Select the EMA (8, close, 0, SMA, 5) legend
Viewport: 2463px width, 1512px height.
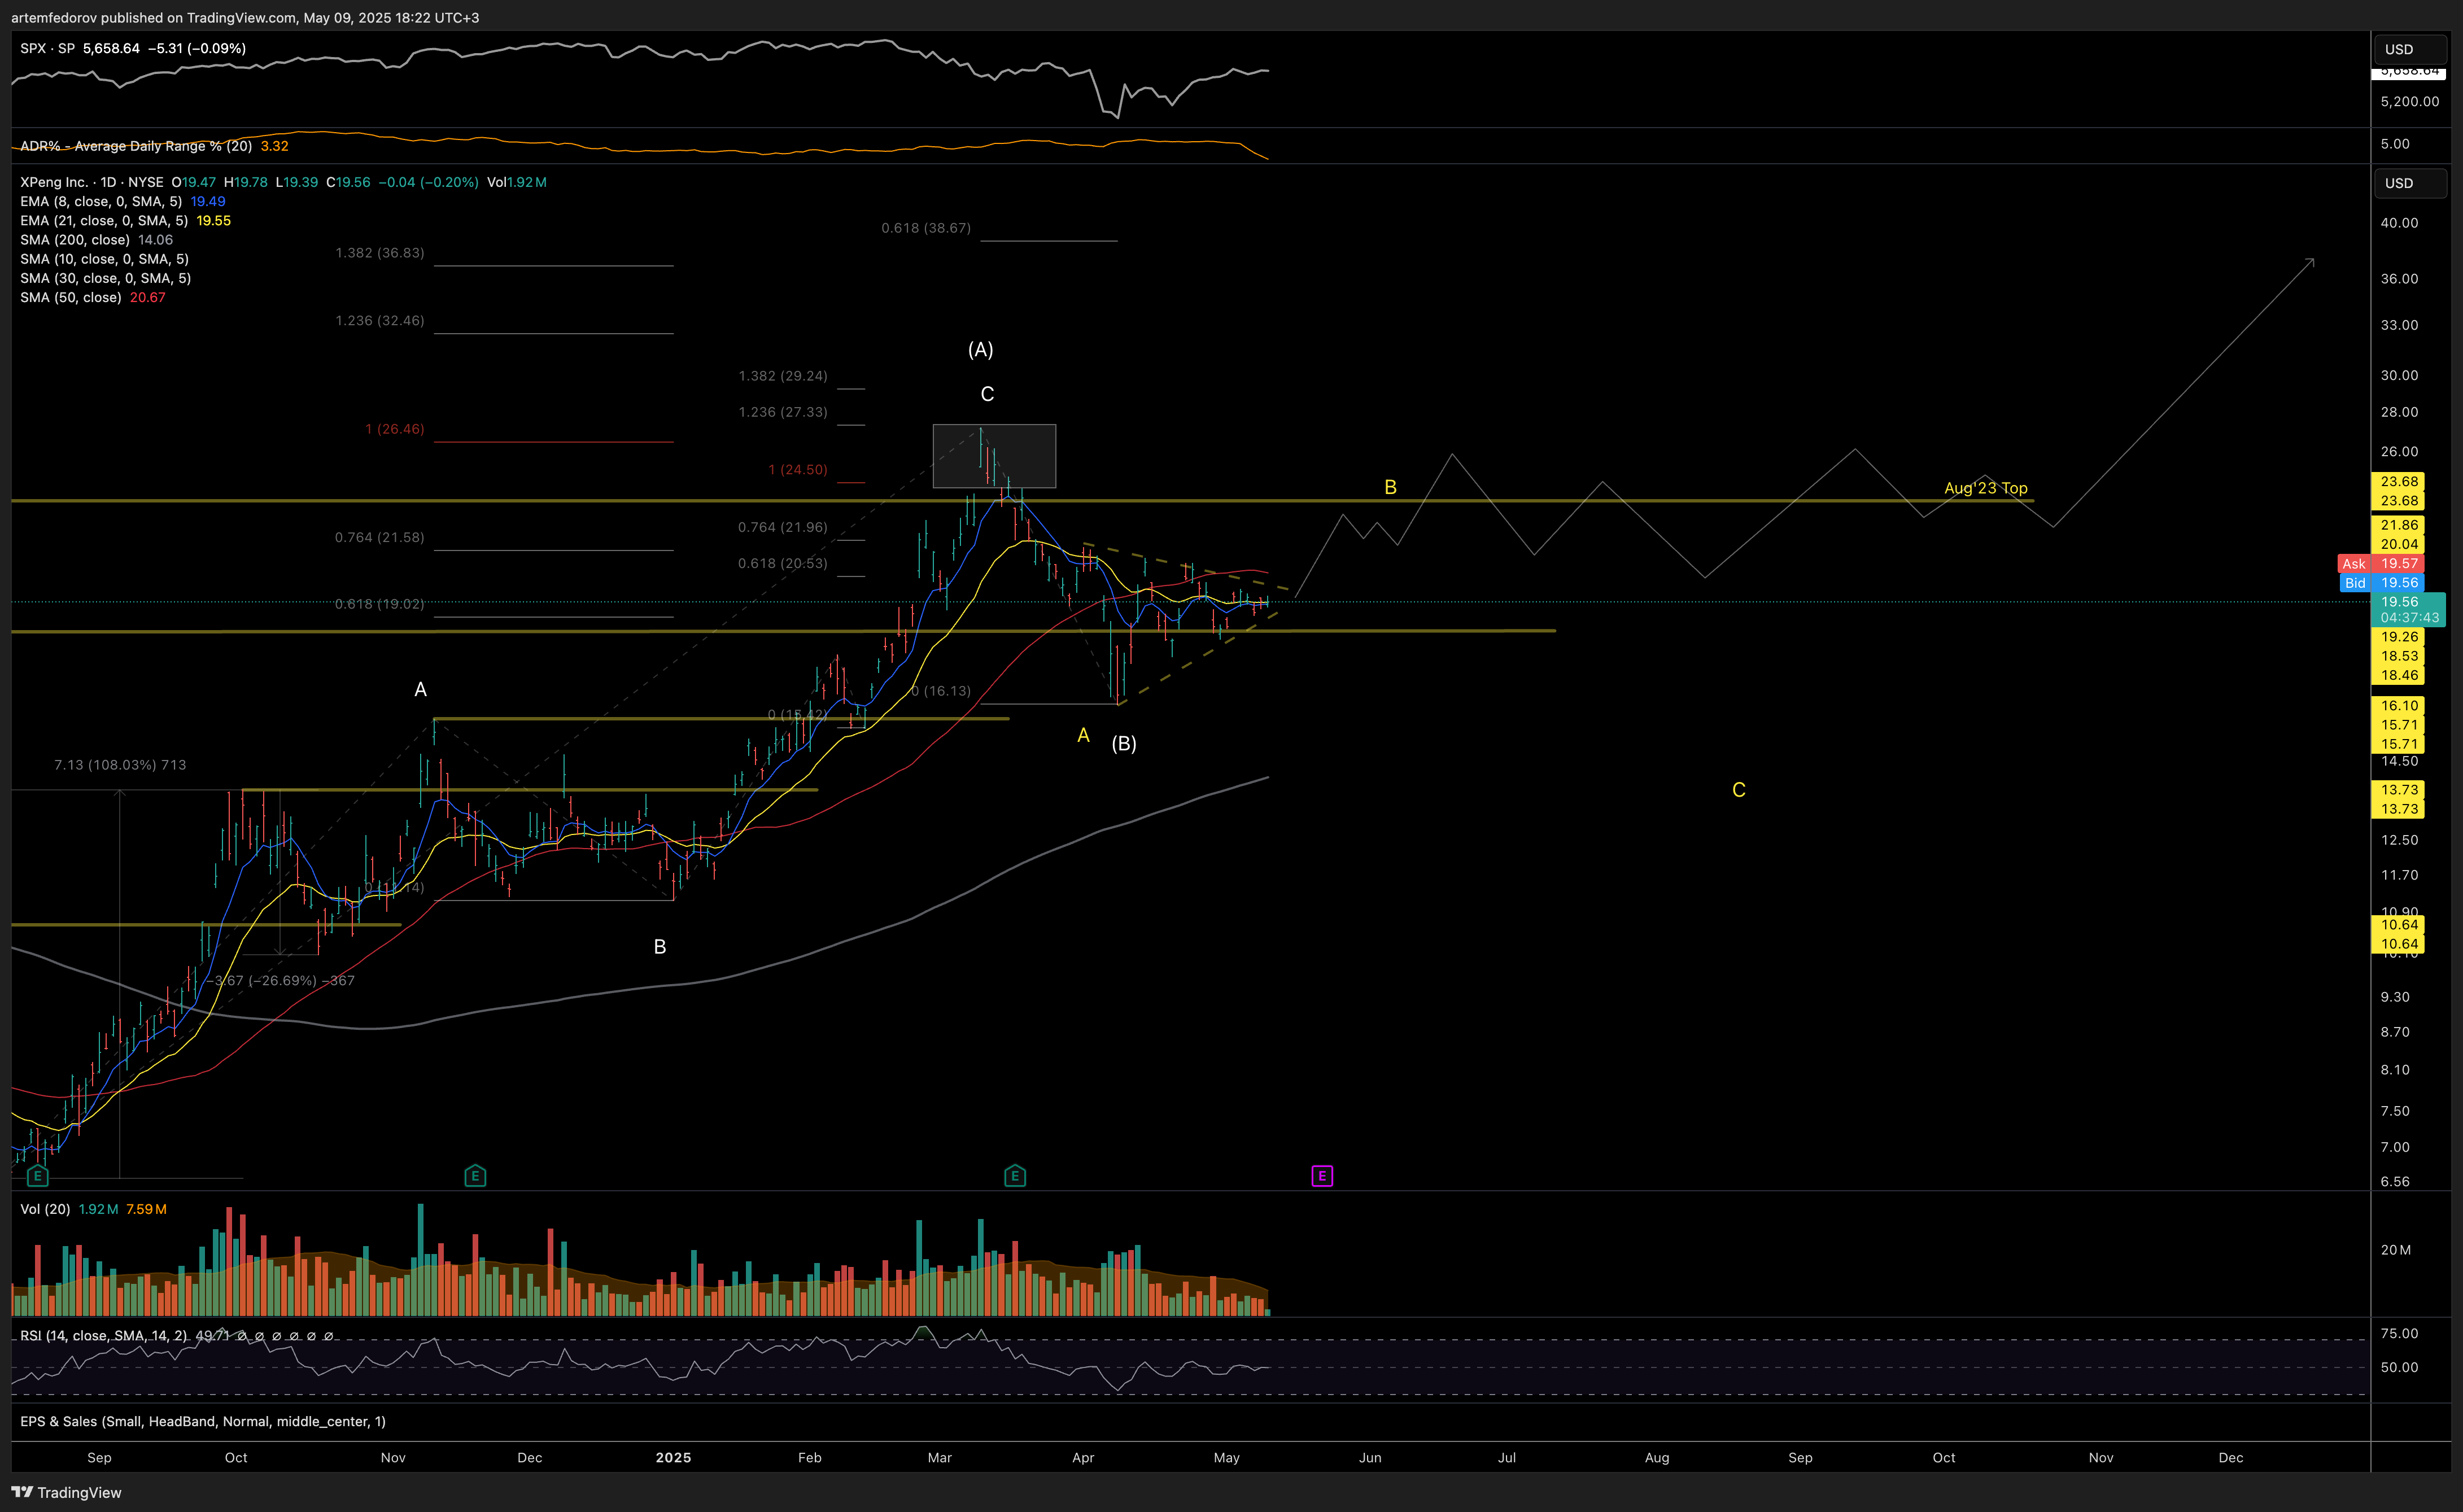click(101, 201)
